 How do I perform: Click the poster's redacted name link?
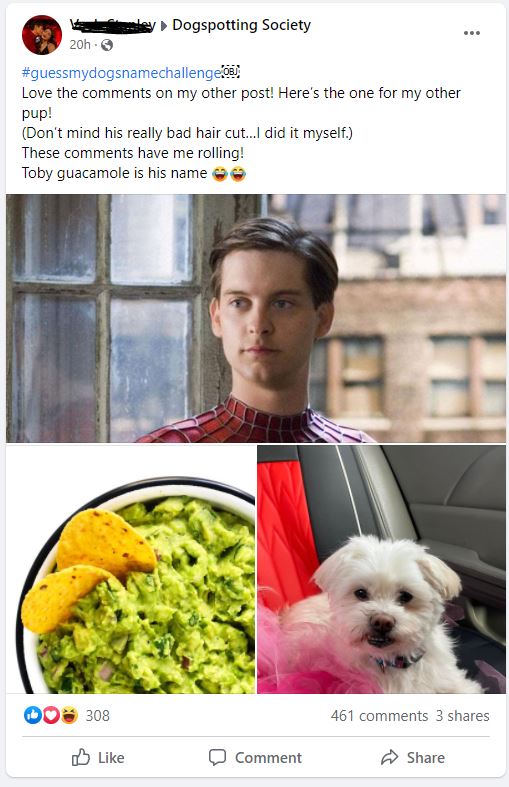pos(112,25)
